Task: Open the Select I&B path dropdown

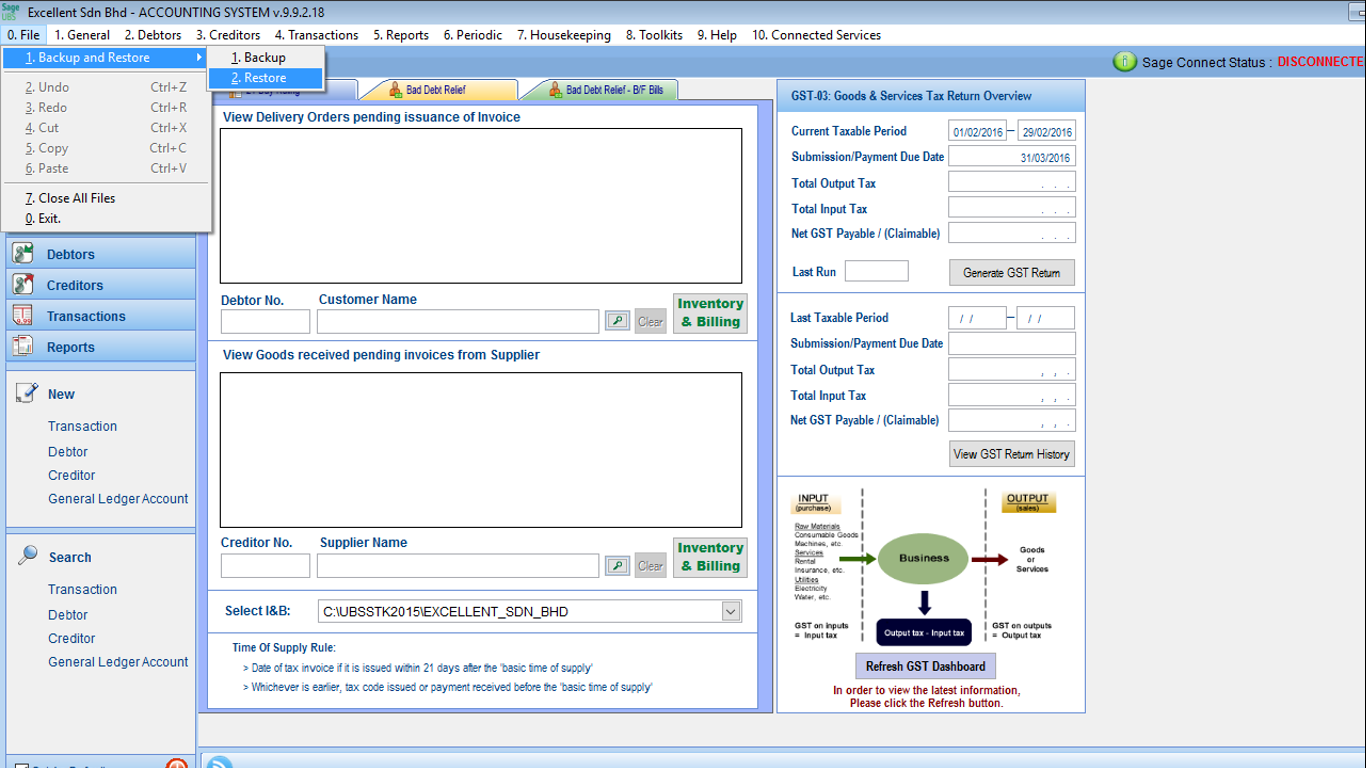Action: [730, 611]
